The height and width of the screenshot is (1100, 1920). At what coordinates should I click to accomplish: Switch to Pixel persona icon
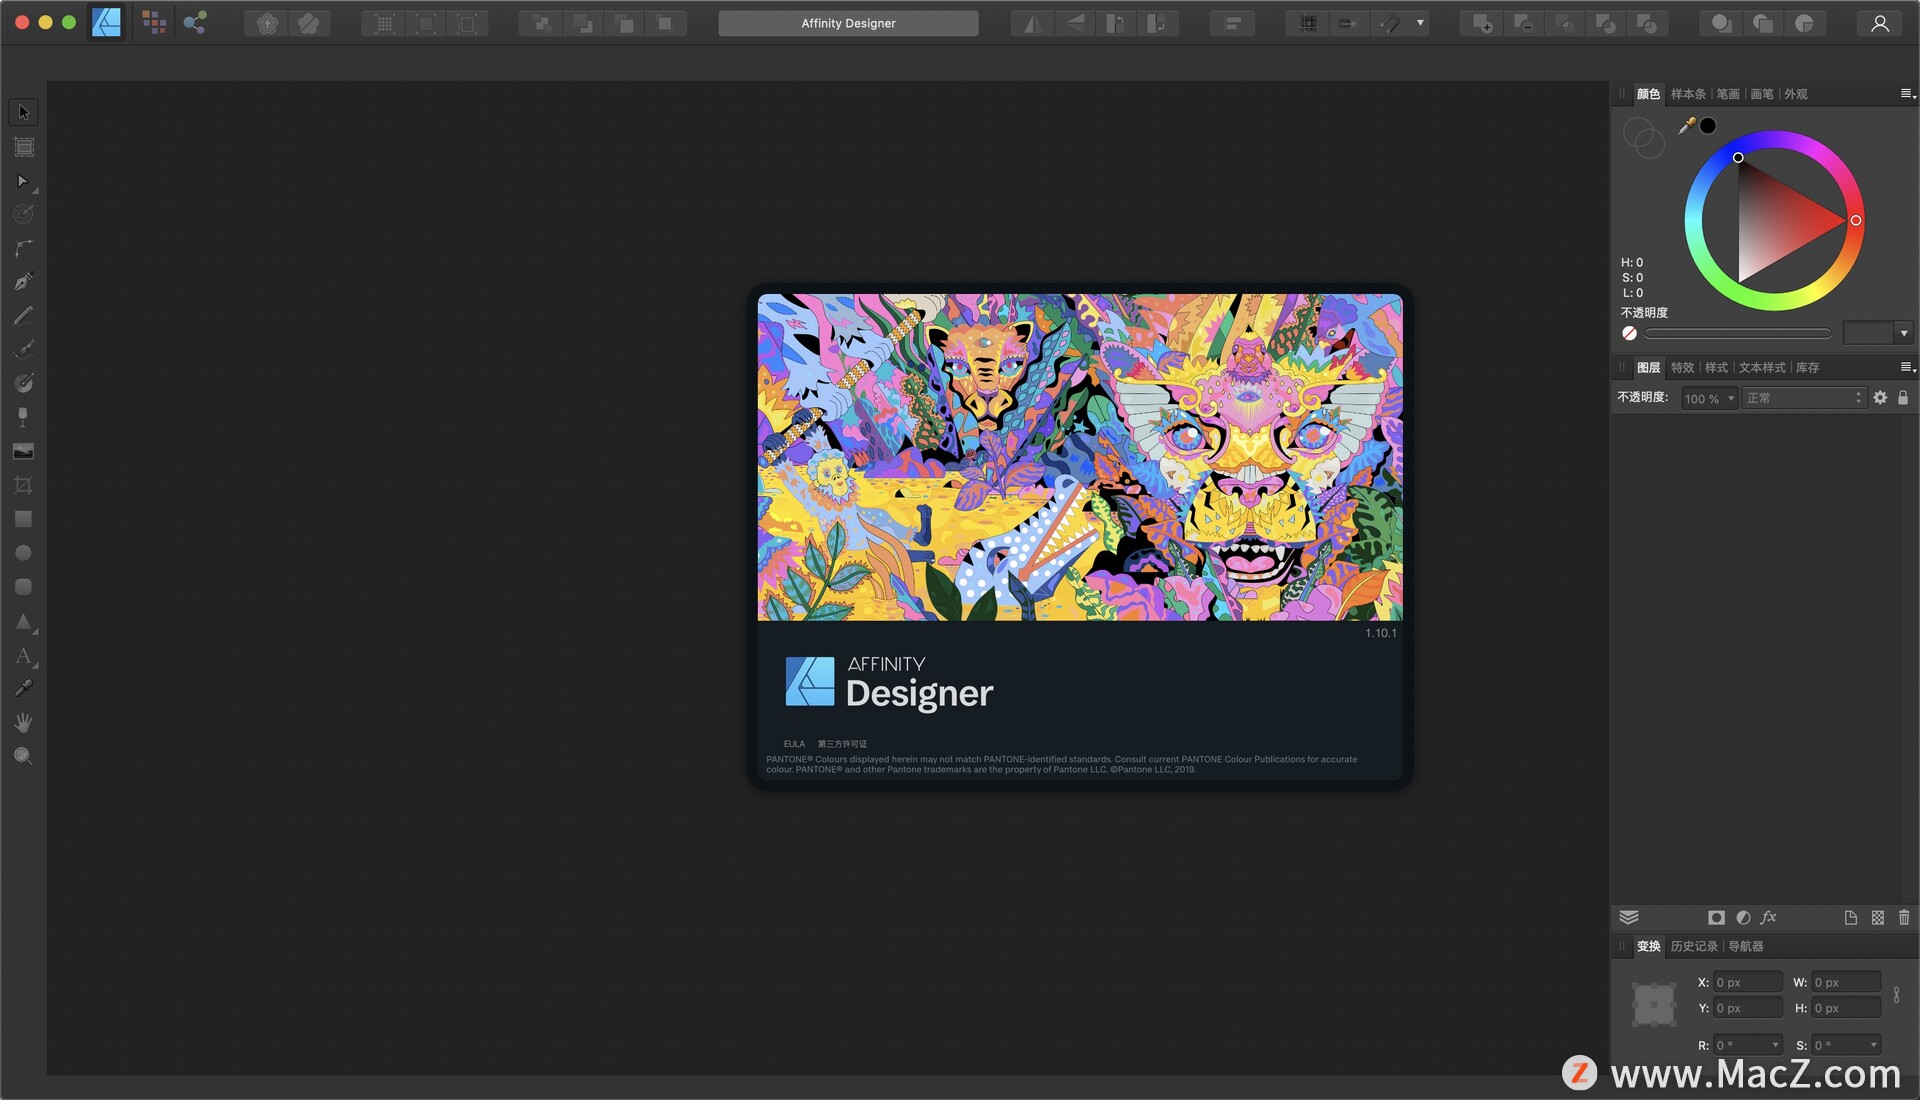[153, 22]
